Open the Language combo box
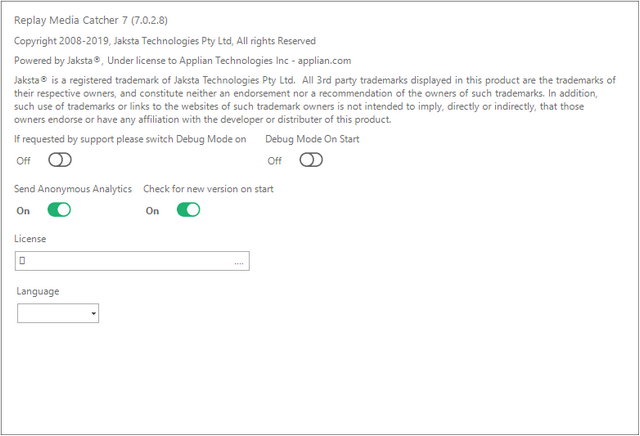Image resolution: width=640 pixels, height=436 pixels. (57, 314)
